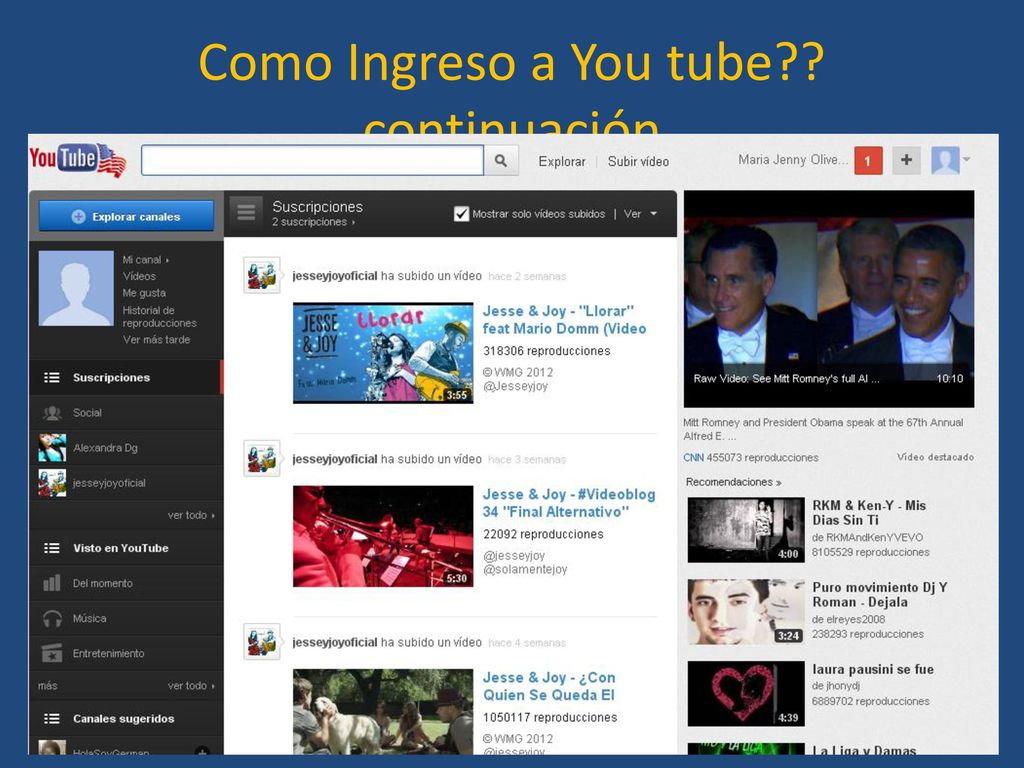
Task: Toggle Mostrar solo vídeos subidos checkbox
Action: [461, 214]
